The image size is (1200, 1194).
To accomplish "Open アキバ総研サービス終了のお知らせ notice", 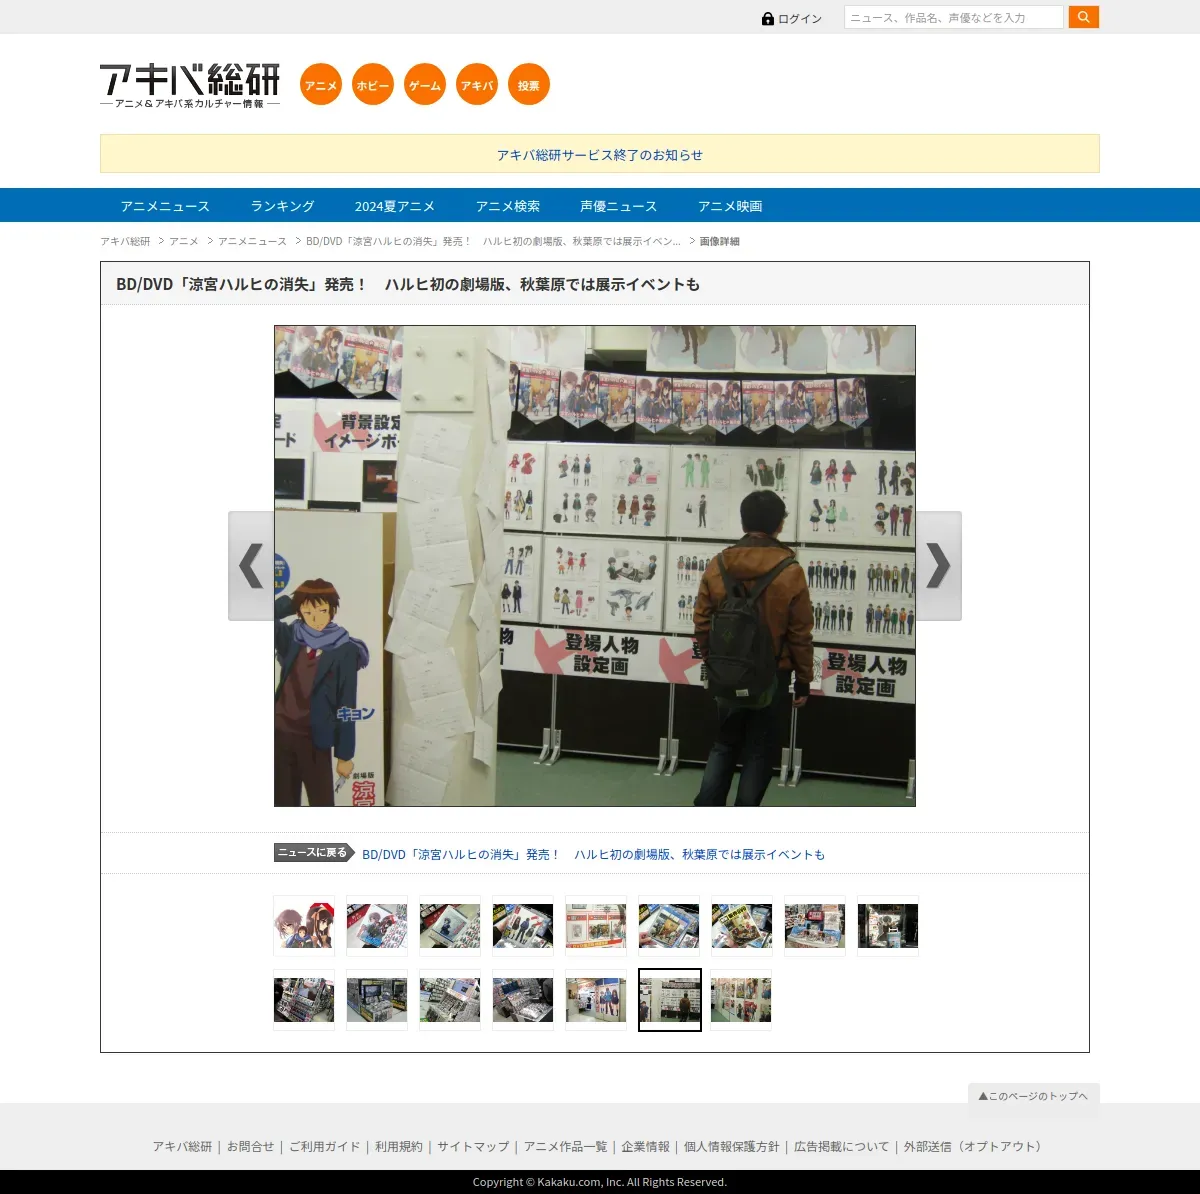I will coord(600,155).
